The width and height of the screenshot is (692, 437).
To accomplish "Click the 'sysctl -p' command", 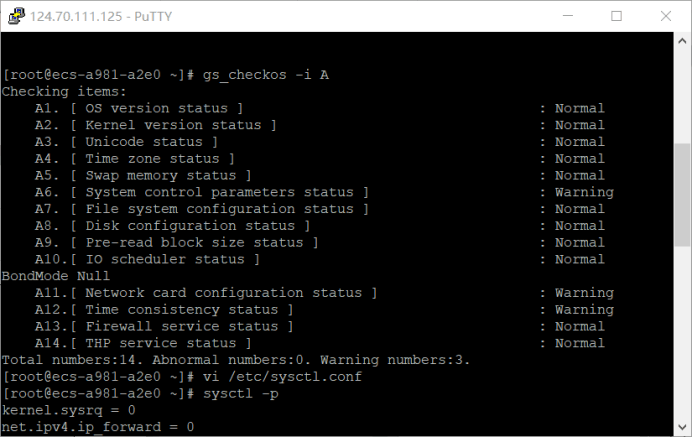I will point(241,393).
